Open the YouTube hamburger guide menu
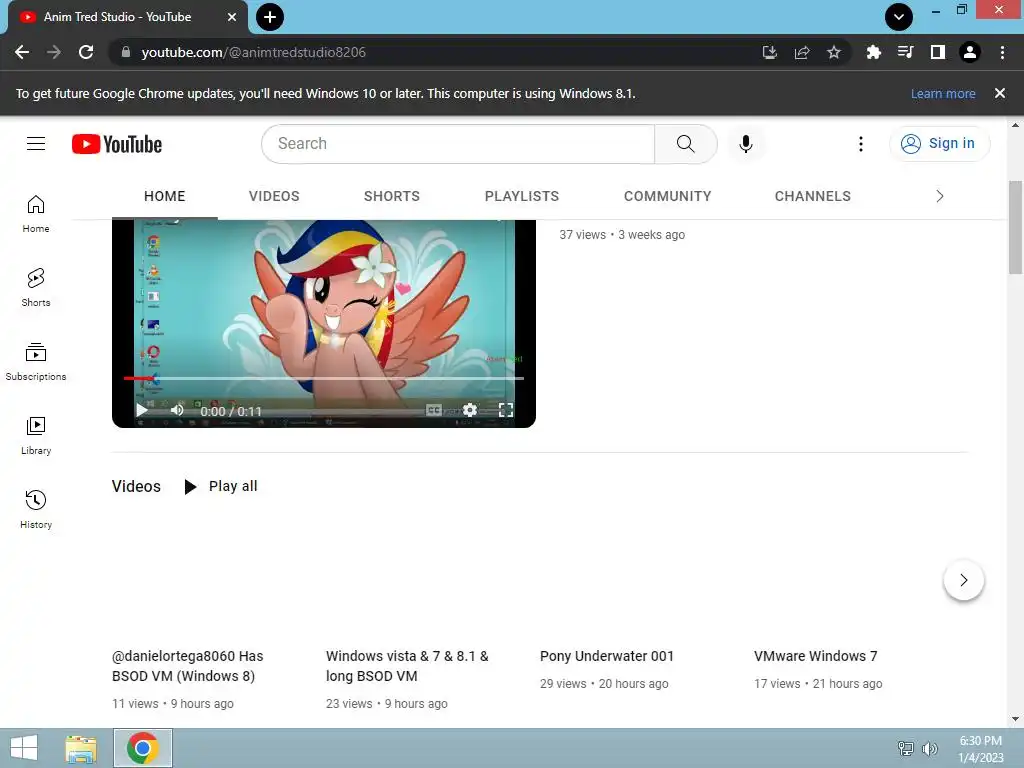 [x=36, y=144]
